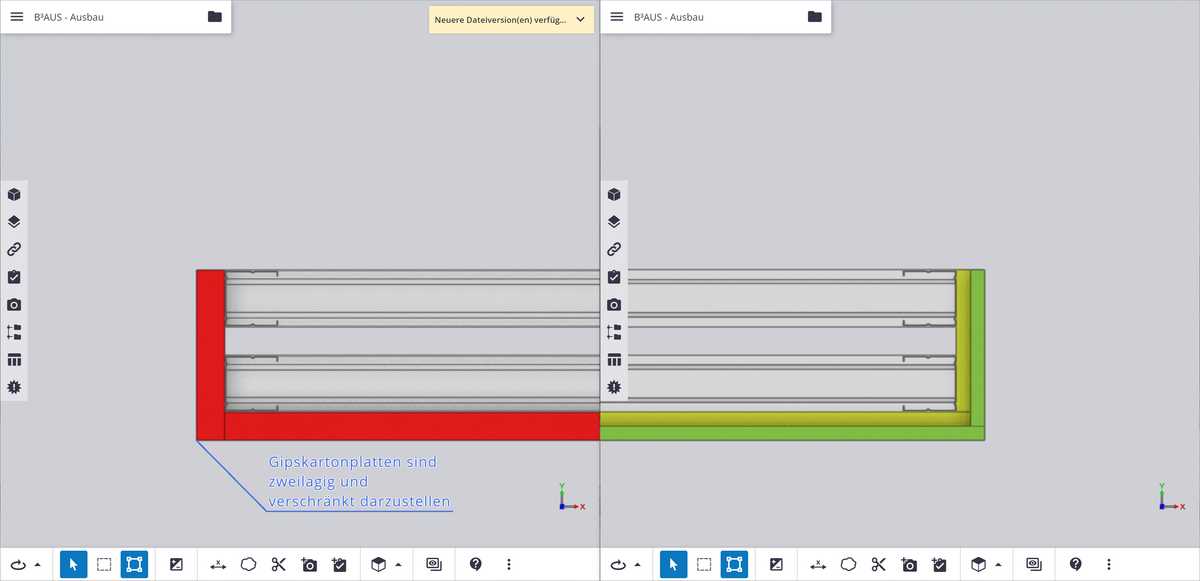Screen dimensions: 1200x581
Task: Select the orbit rotate tool, left toolbar
Action: (x=18, y=565)
